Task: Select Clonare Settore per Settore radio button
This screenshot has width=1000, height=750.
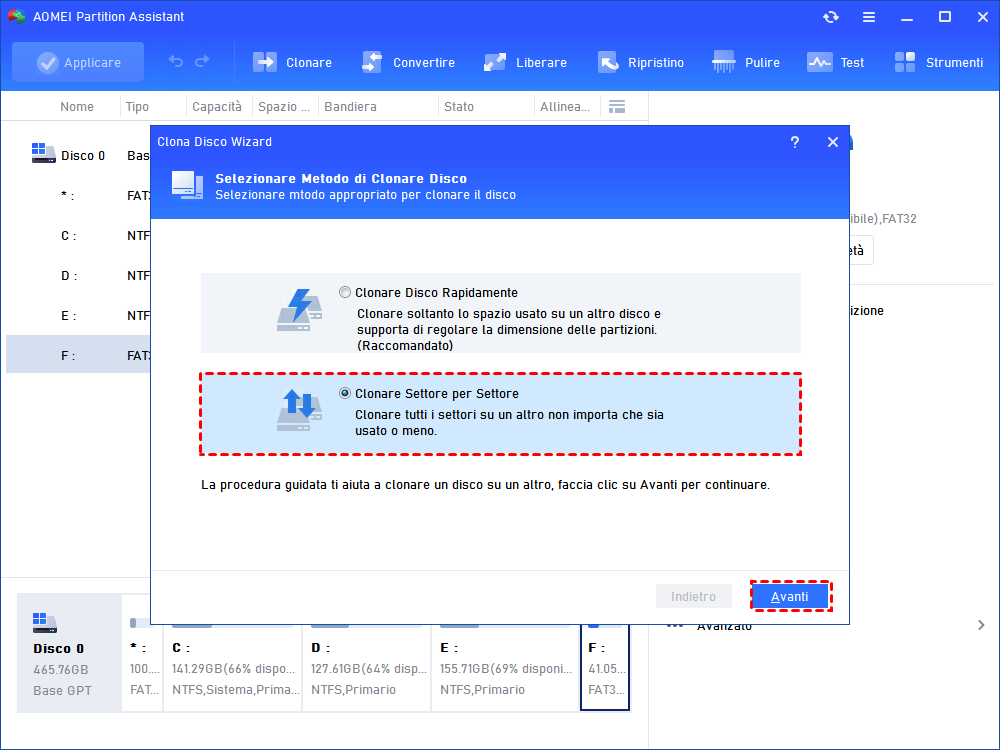Action: coord(345,393)
